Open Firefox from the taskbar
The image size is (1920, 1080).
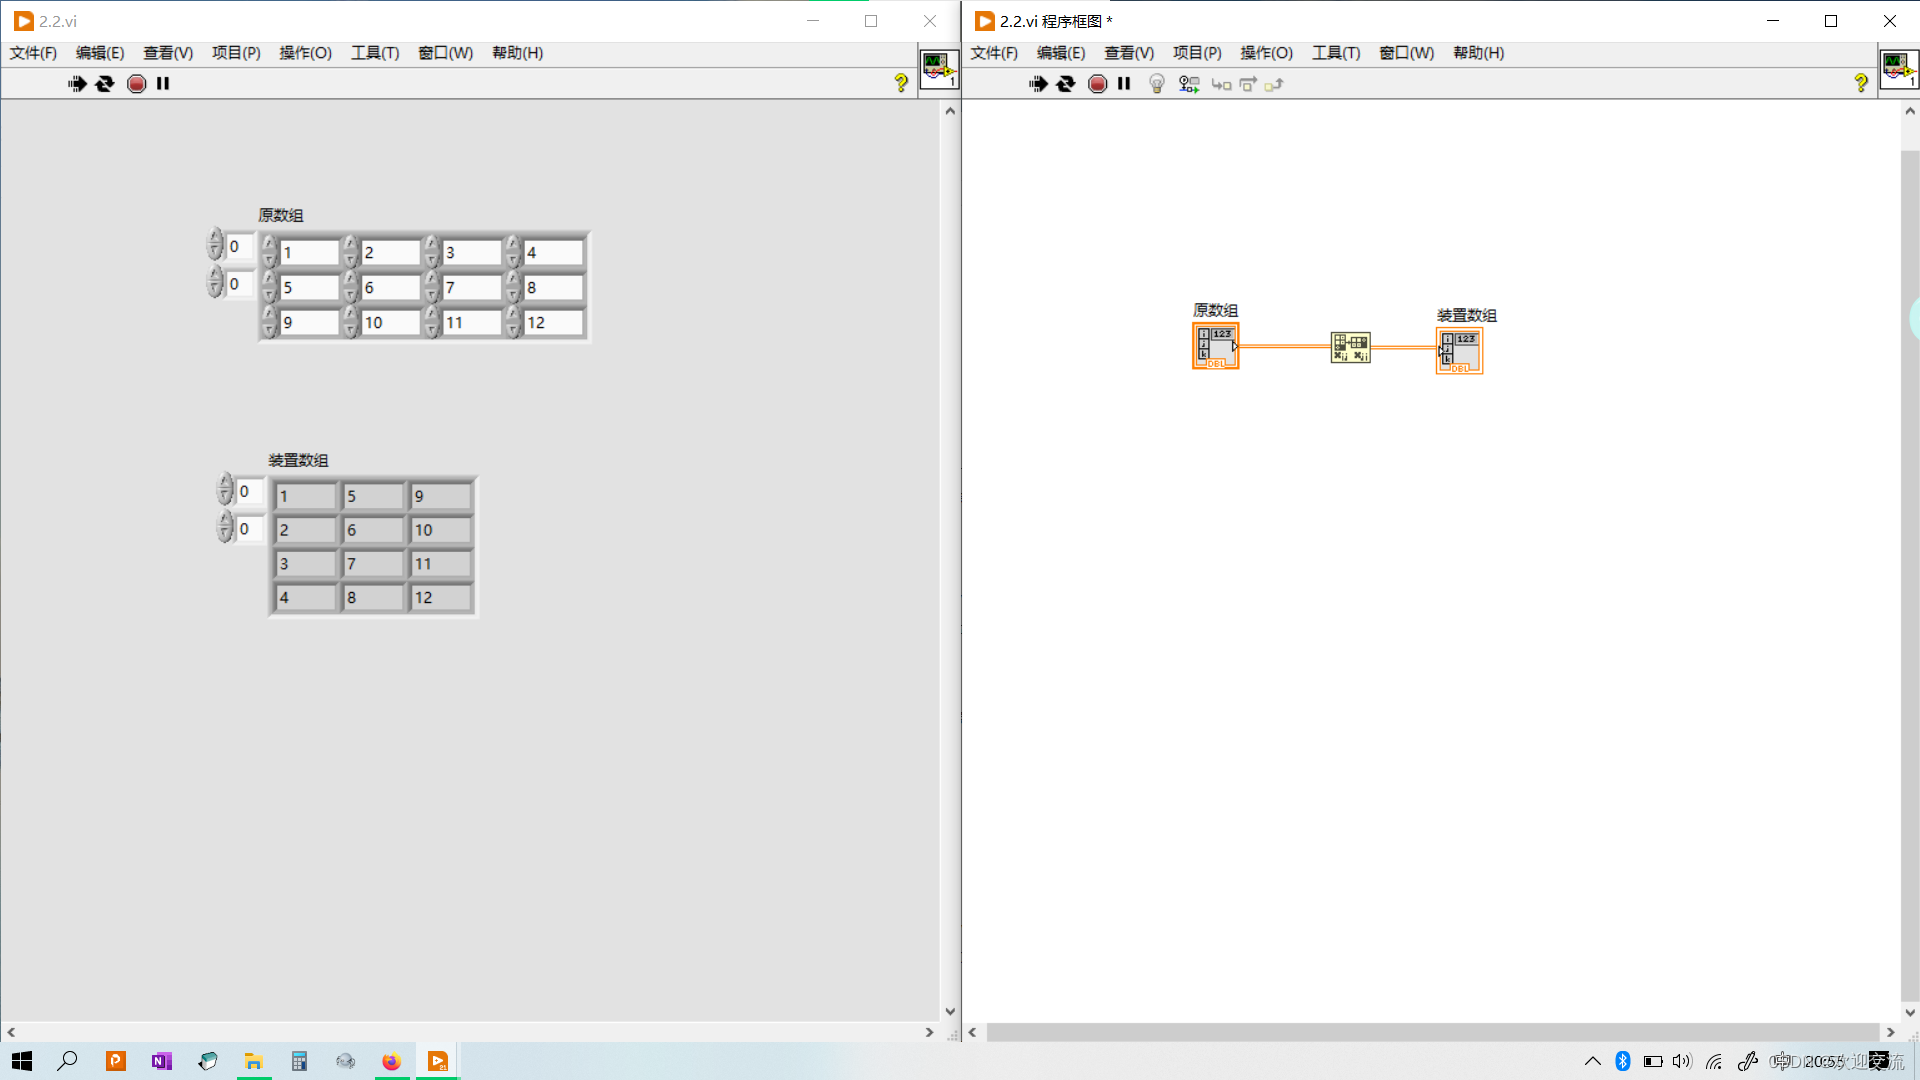pyautogui.click(x=391, y=1061)
